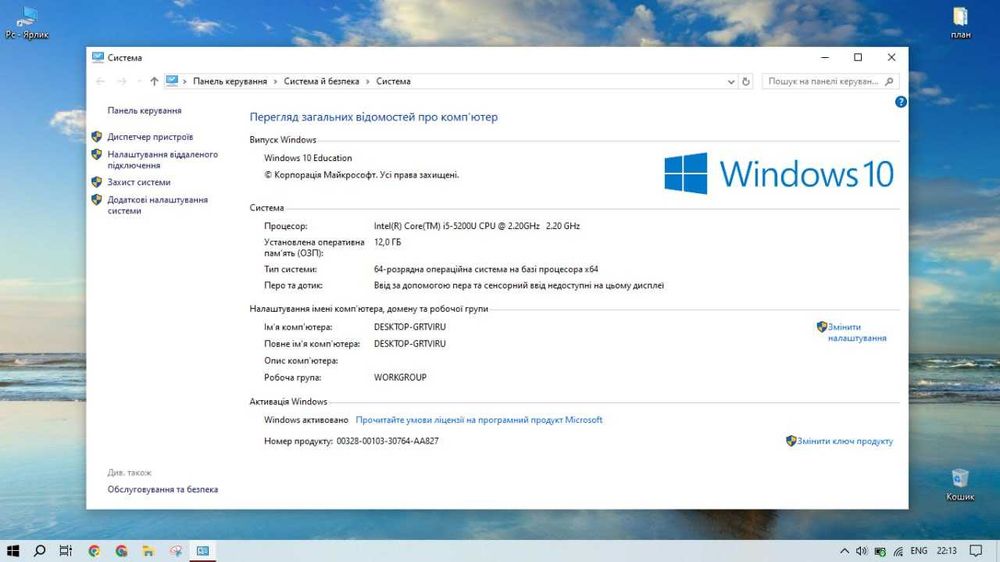Open remote connection settings link
Screen dimensions: 1000x562
[163, 159]
